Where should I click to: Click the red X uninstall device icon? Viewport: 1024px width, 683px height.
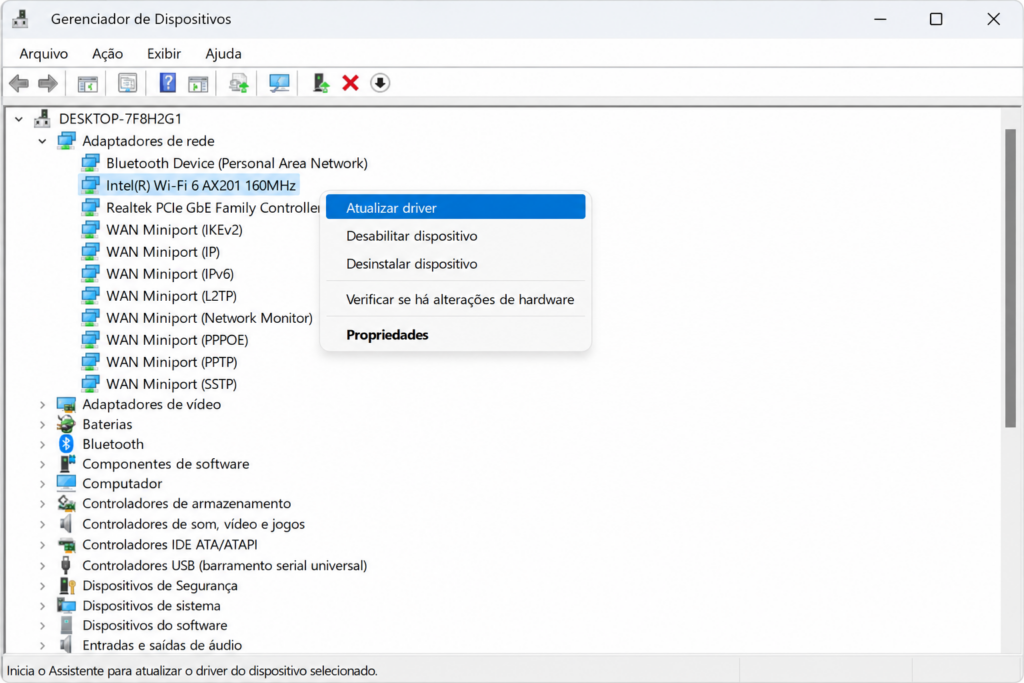(351, 83)
